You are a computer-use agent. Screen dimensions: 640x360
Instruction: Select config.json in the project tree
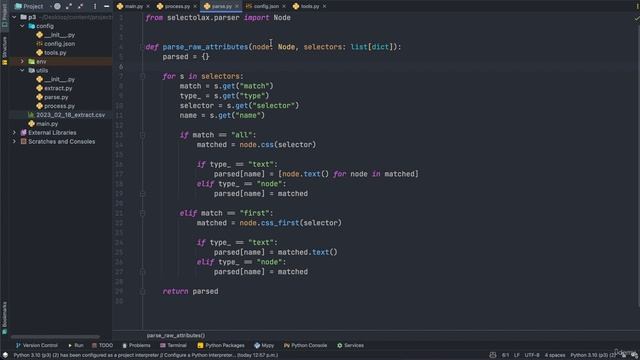point(60,44)
